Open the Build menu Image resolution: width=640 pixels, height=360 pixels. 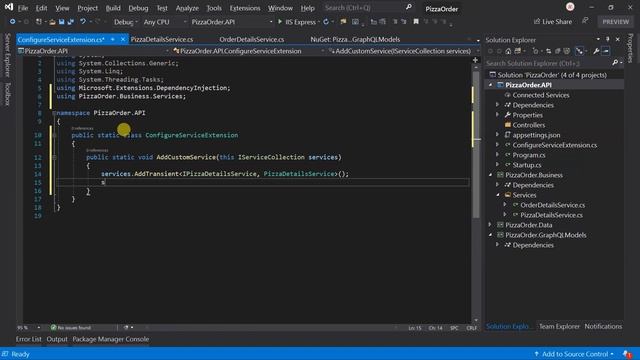[113, 8]
